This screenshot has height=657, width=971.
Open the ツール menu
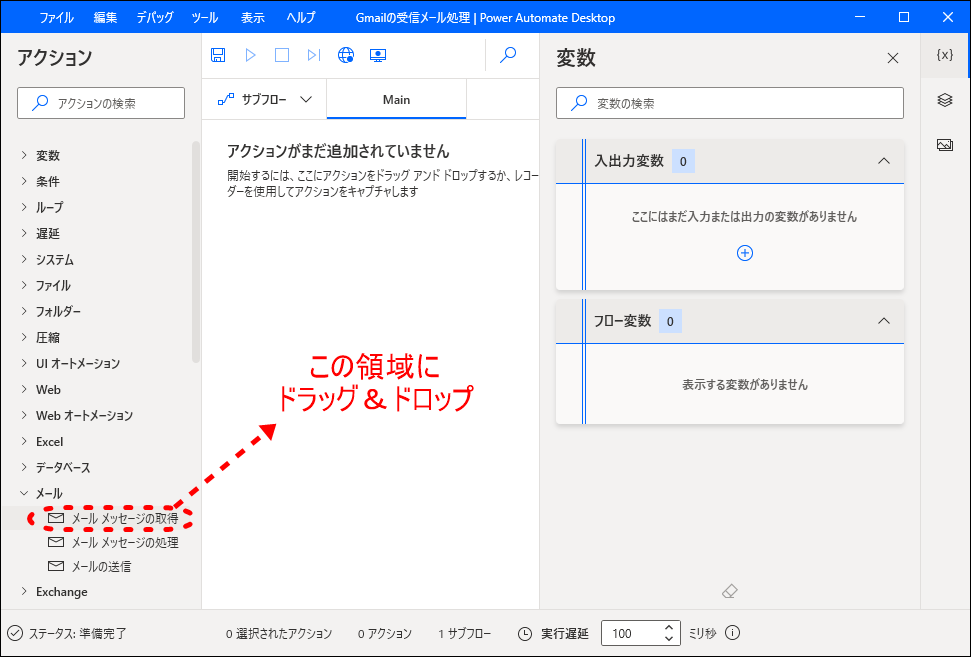click(204, 17)
